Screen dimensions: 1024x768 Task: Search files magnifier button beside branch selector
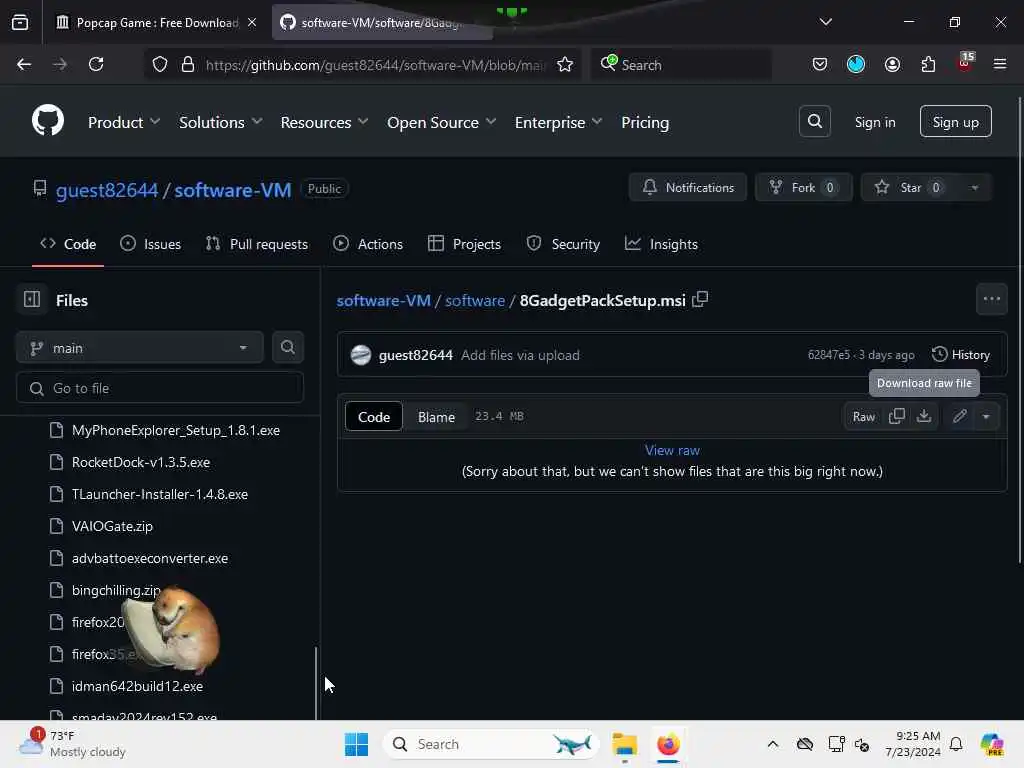(x=287, y=347)
